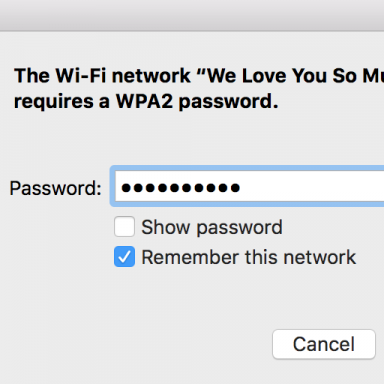Click the blue checkmark icon
Screen dimensions: 384x384
coord(124,257)
